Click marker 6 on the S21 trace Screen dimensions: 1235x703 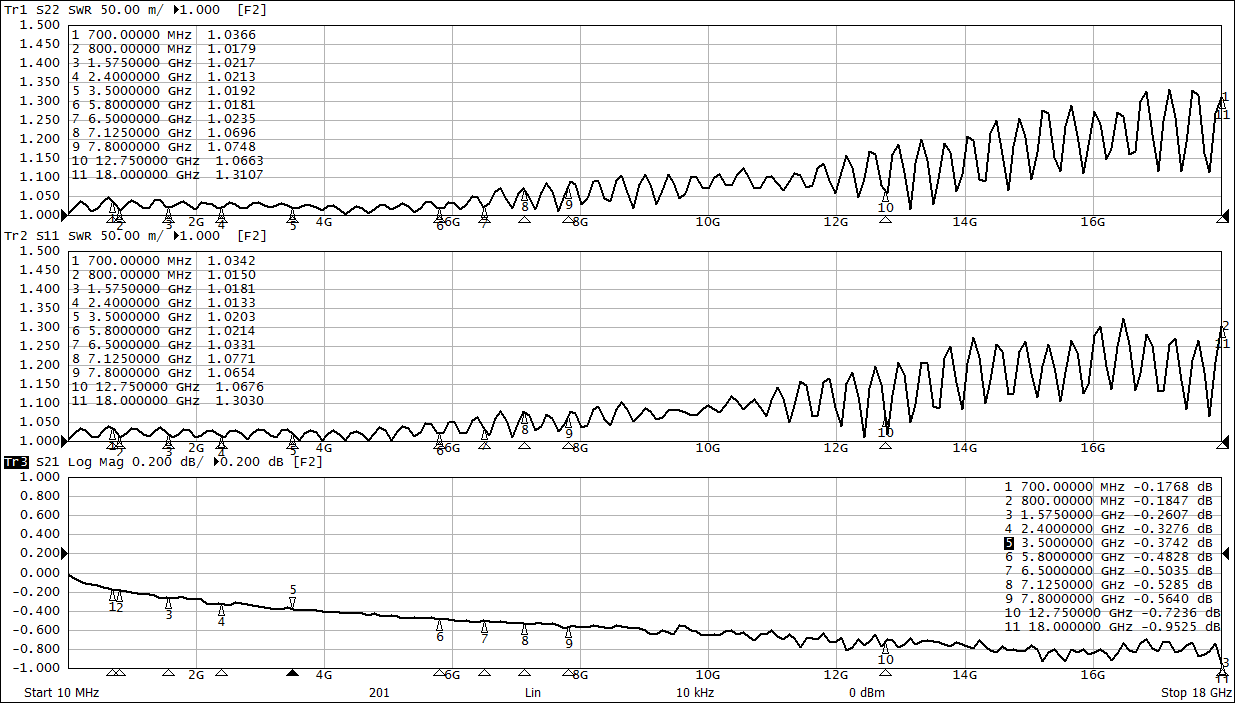(x=440, y=625)
